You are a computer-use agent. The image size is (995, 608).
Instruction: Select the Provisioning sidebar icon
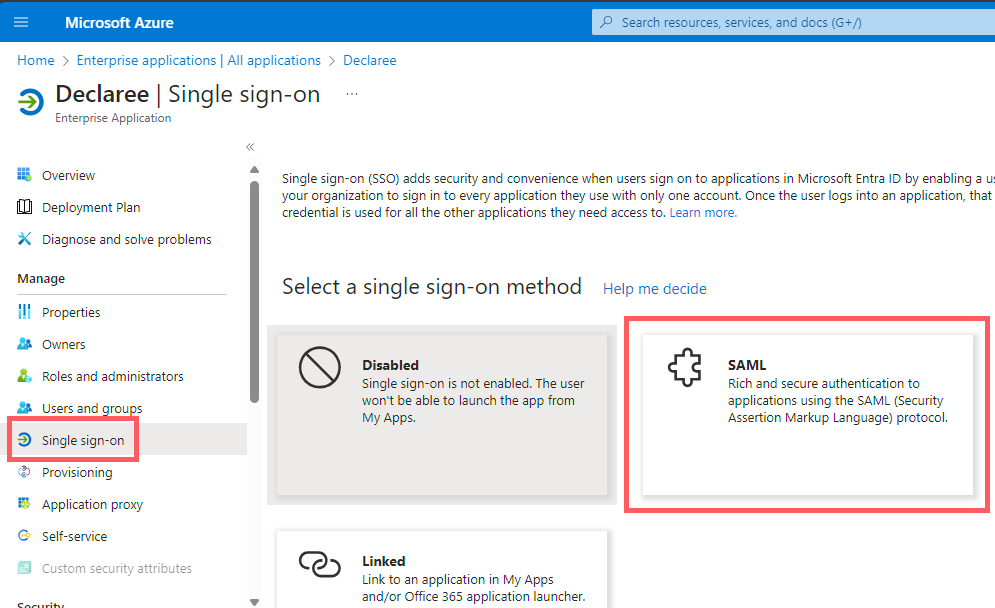pyautogui.click(x=22, y=472)
